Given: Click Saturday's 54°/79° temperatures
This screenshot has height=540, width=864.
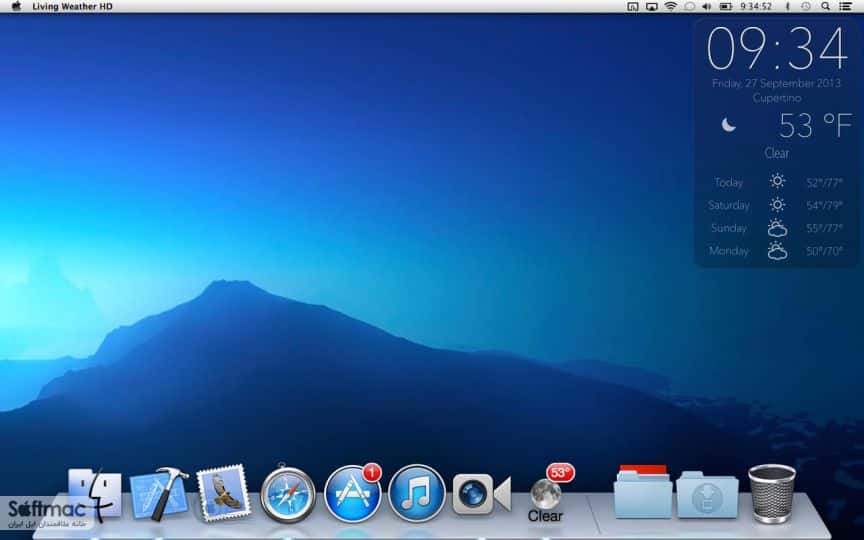Looking at the screenshot, I should (824, 206).
